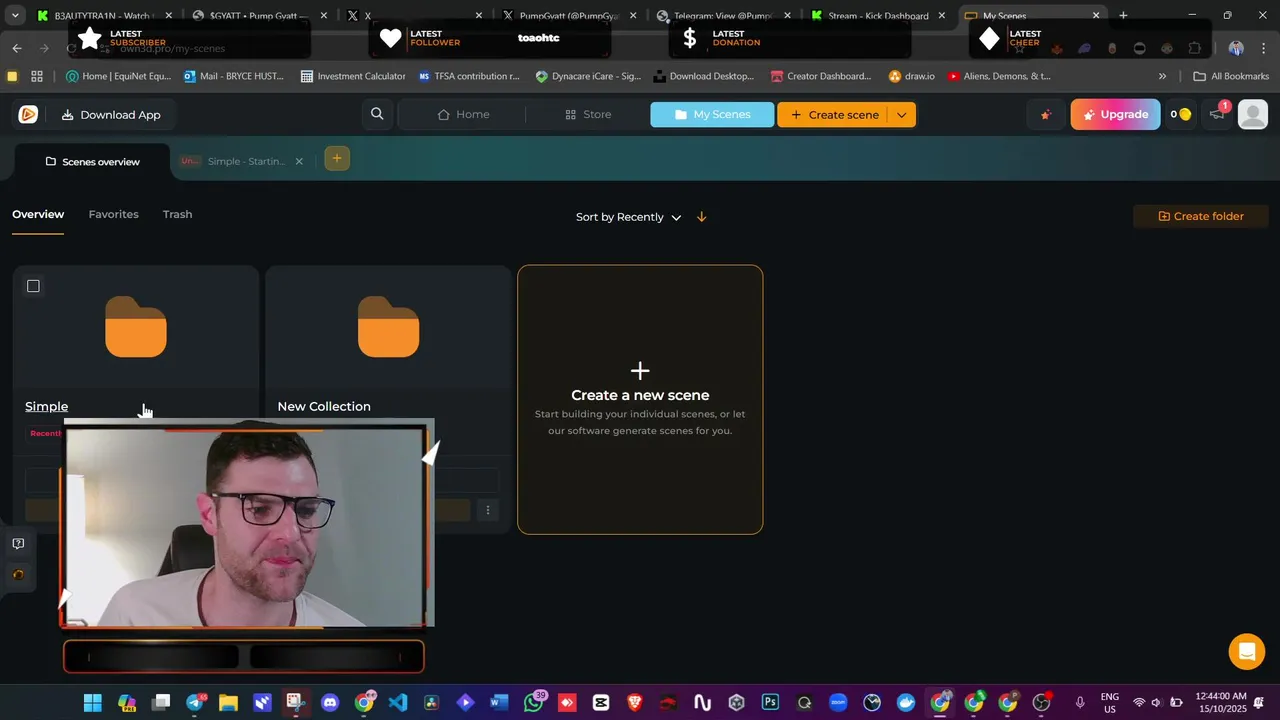Open a new browser tab
This screenshot has width=1280, height=720.
(x=1123, y=15)
